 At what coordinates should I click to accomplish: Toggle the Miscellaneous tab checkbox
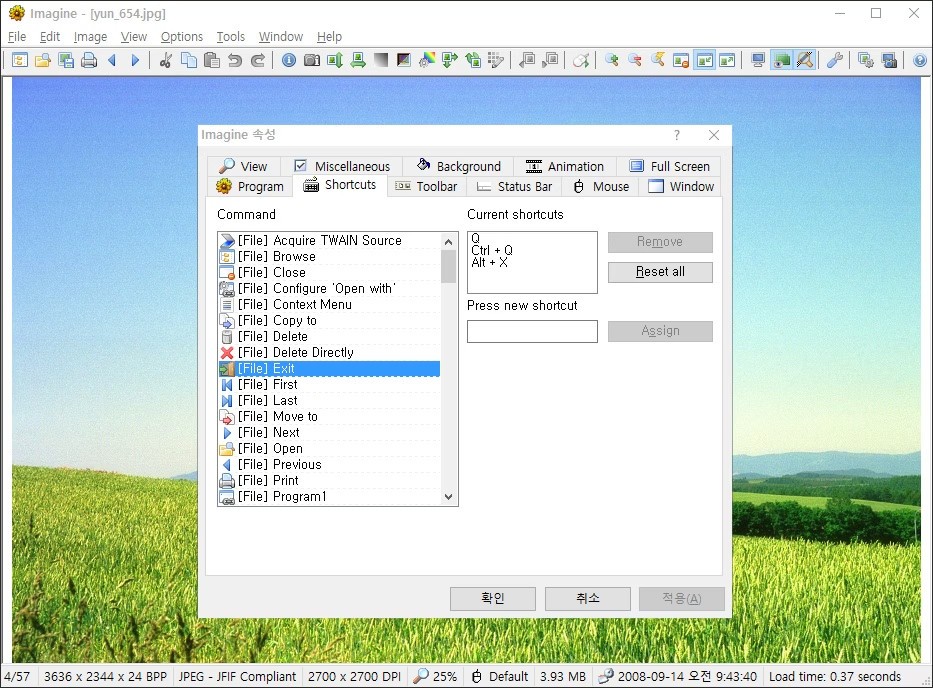click(x=300, y=164)
